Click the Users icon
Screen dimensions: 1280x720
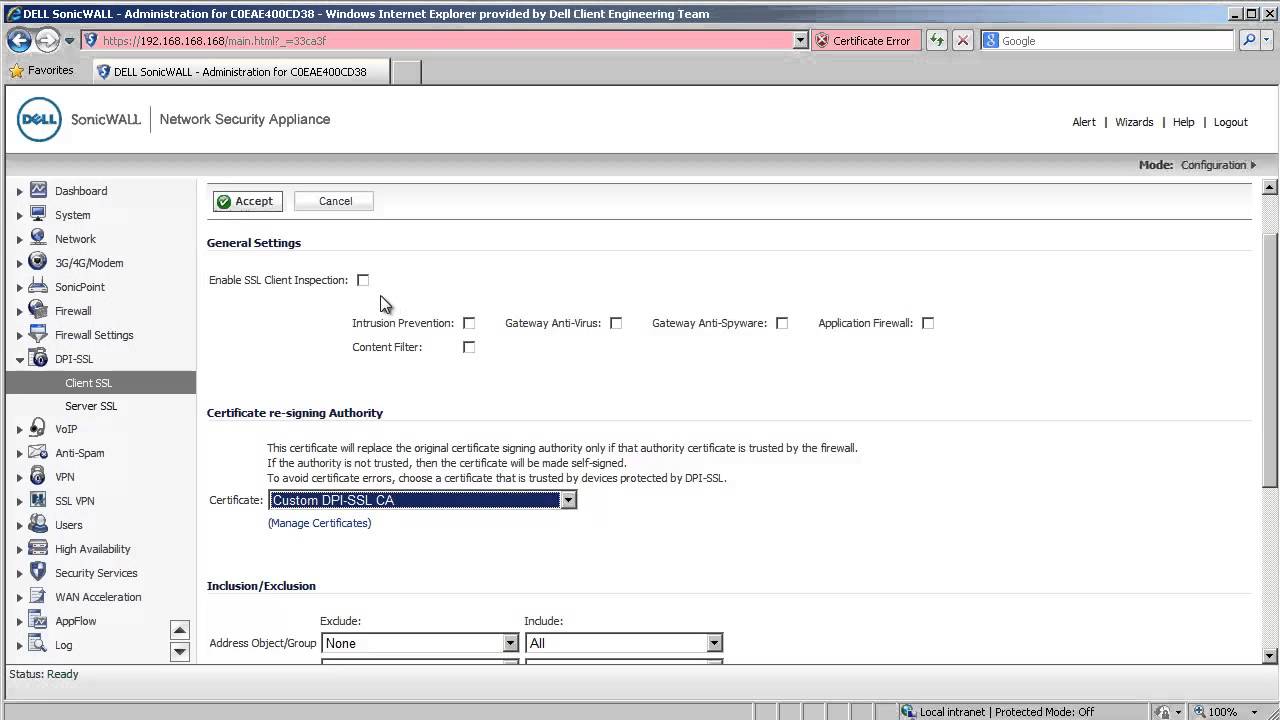click(x=38, y=524)
